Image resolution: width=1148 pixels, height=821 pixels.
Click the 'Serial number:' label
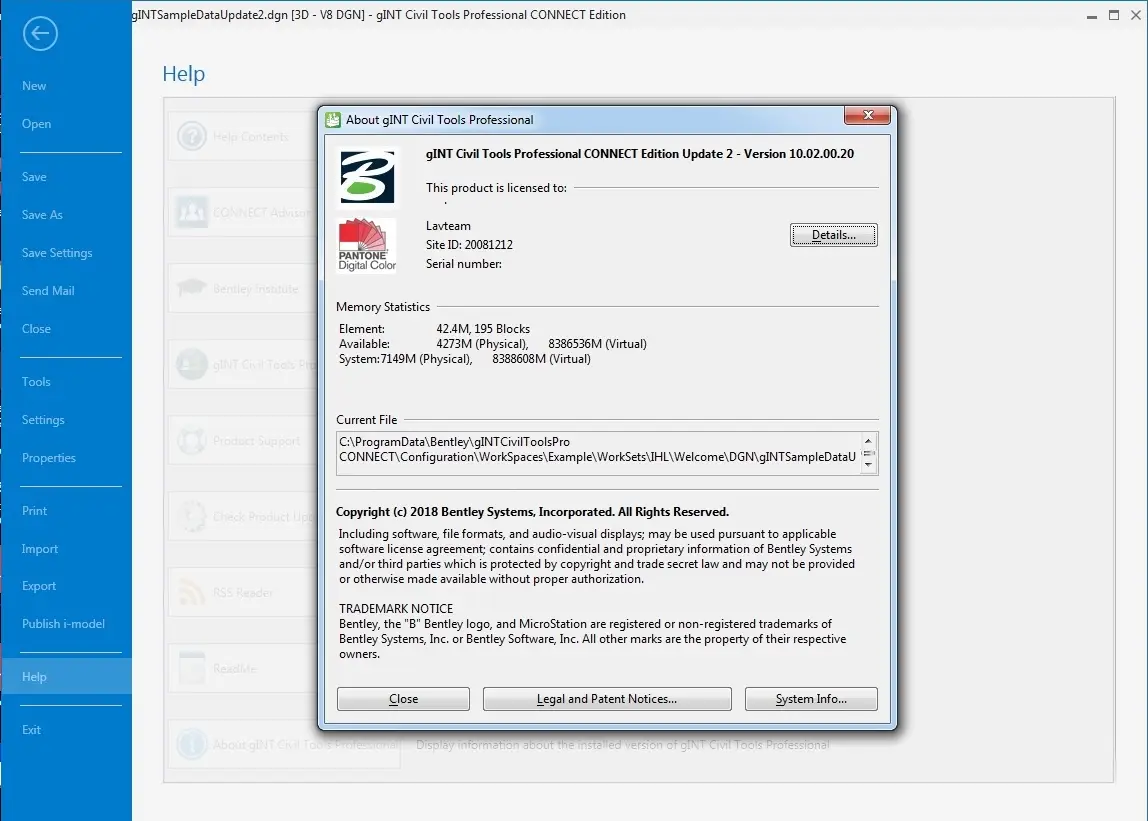click(x=464, y=264)
